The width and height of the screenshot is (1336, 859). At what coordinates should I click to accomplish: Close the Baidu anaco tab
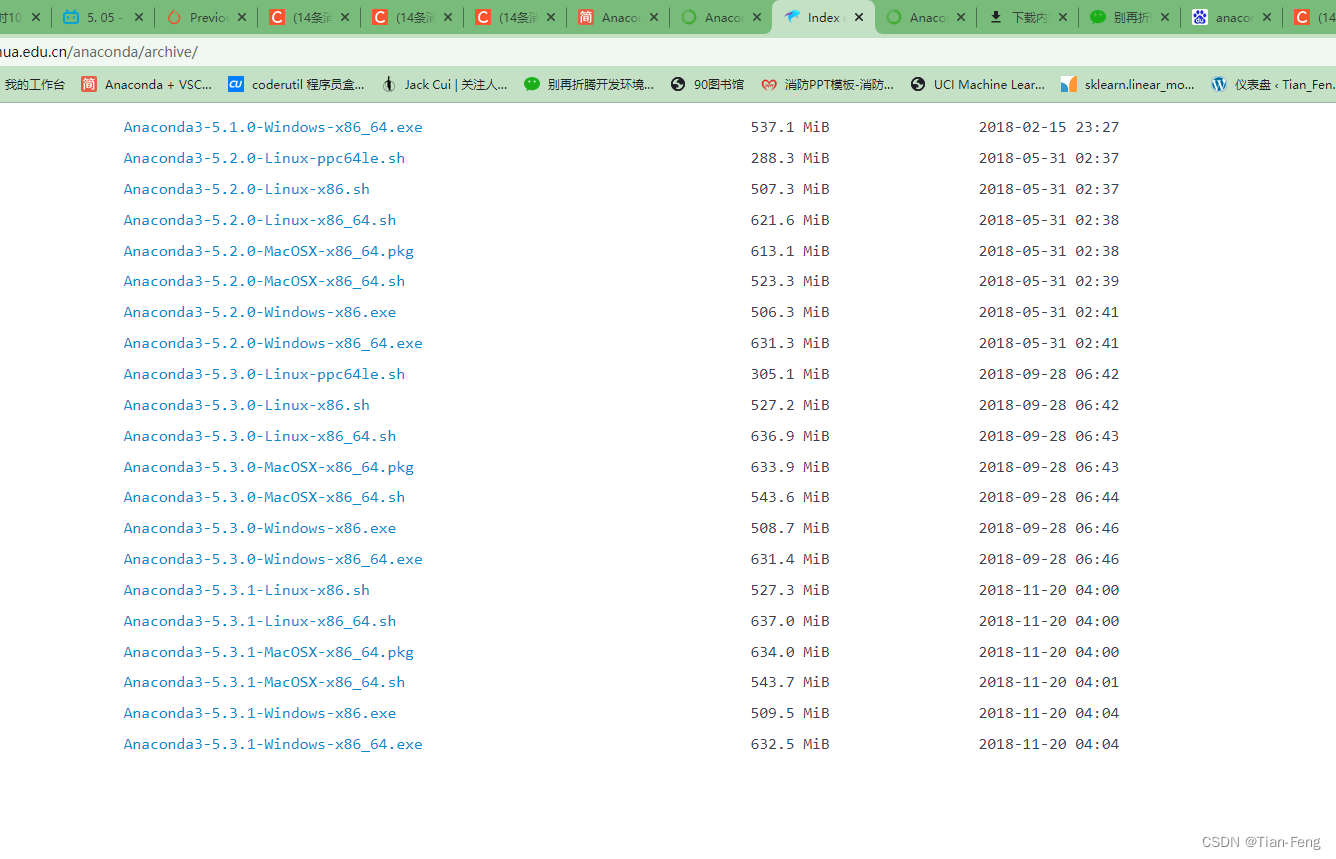coord(1267,17)
